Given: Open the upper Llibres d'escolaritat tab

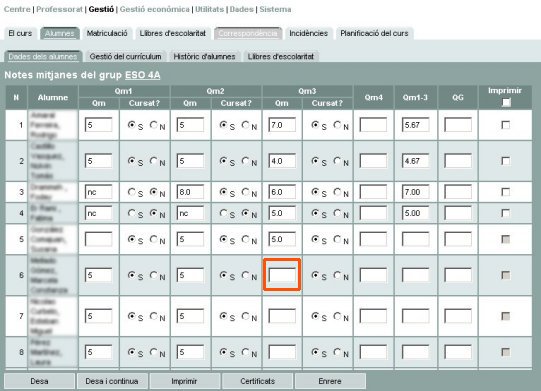Looking at the screenshot, I should [x=173, y=33].
